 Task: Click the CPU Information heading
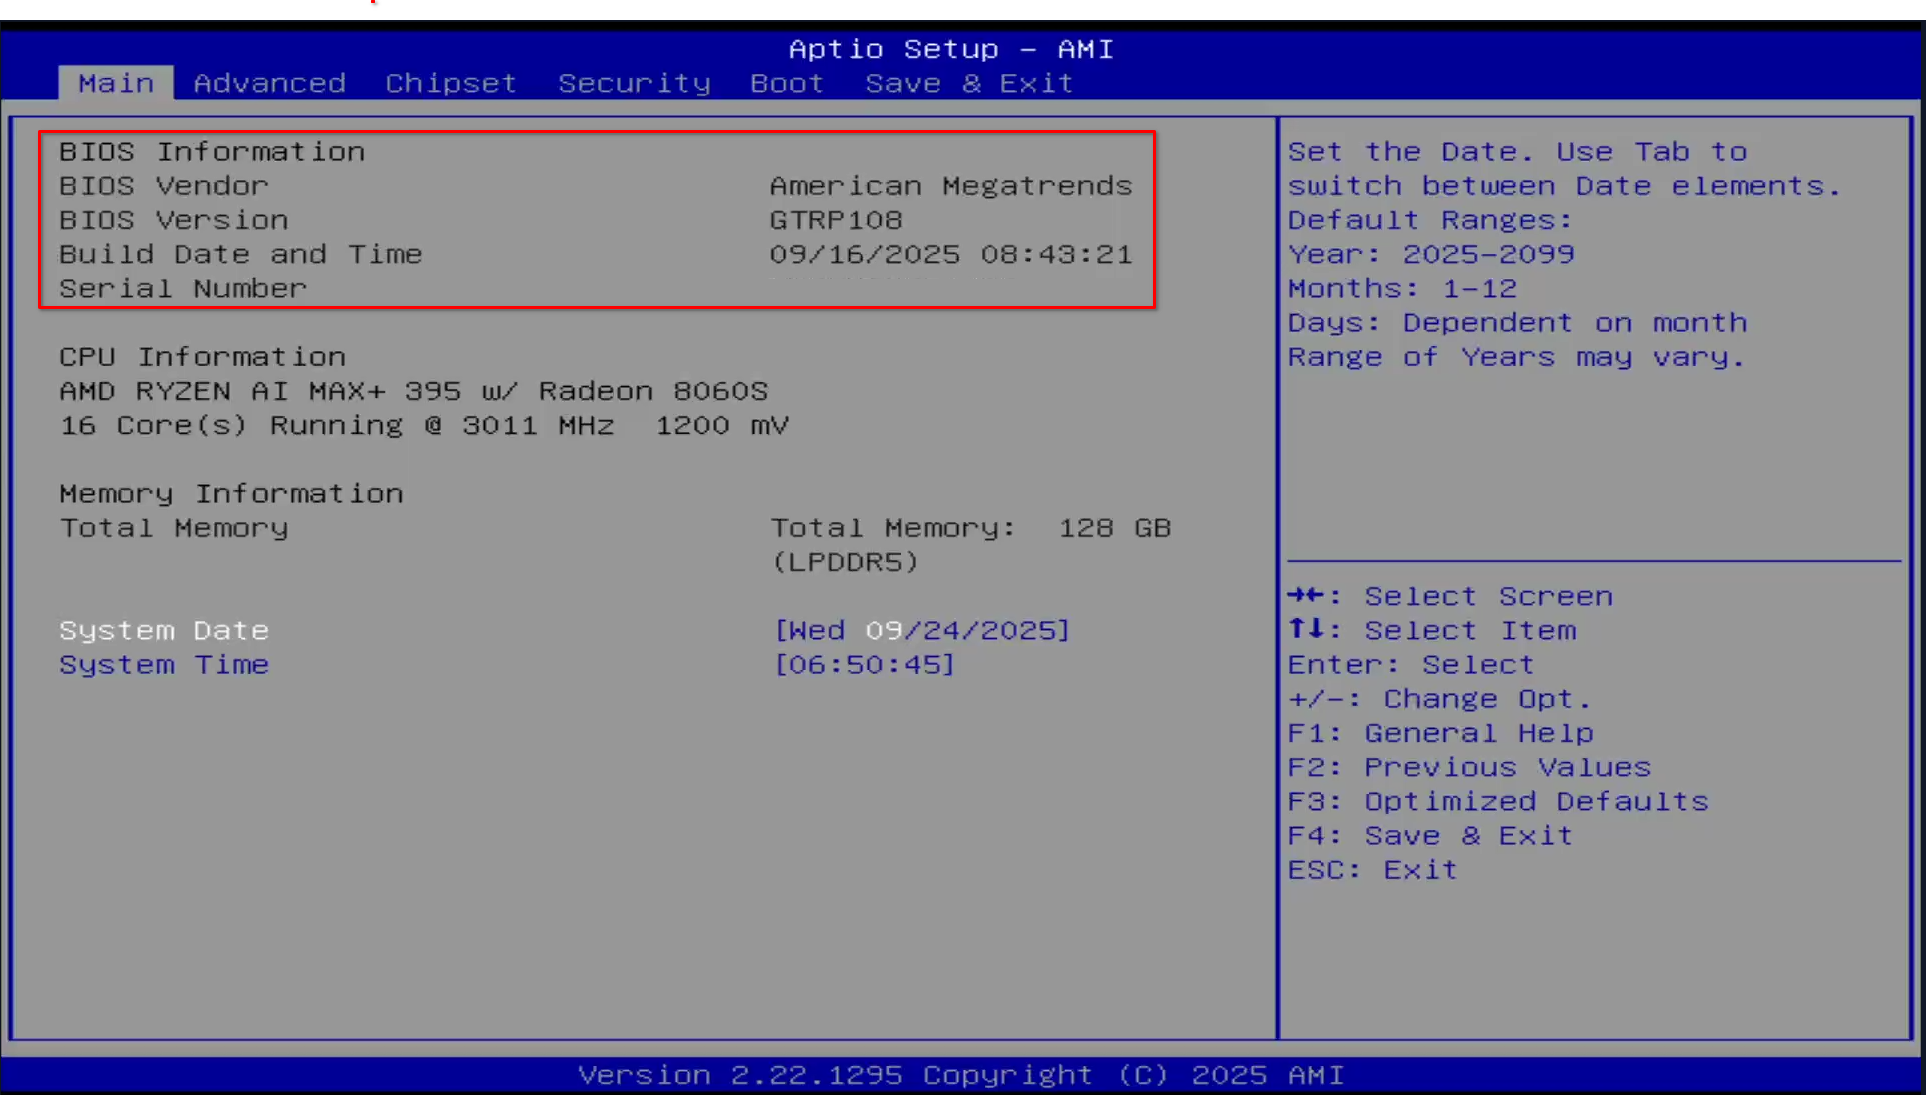click(x=203, y=357)
